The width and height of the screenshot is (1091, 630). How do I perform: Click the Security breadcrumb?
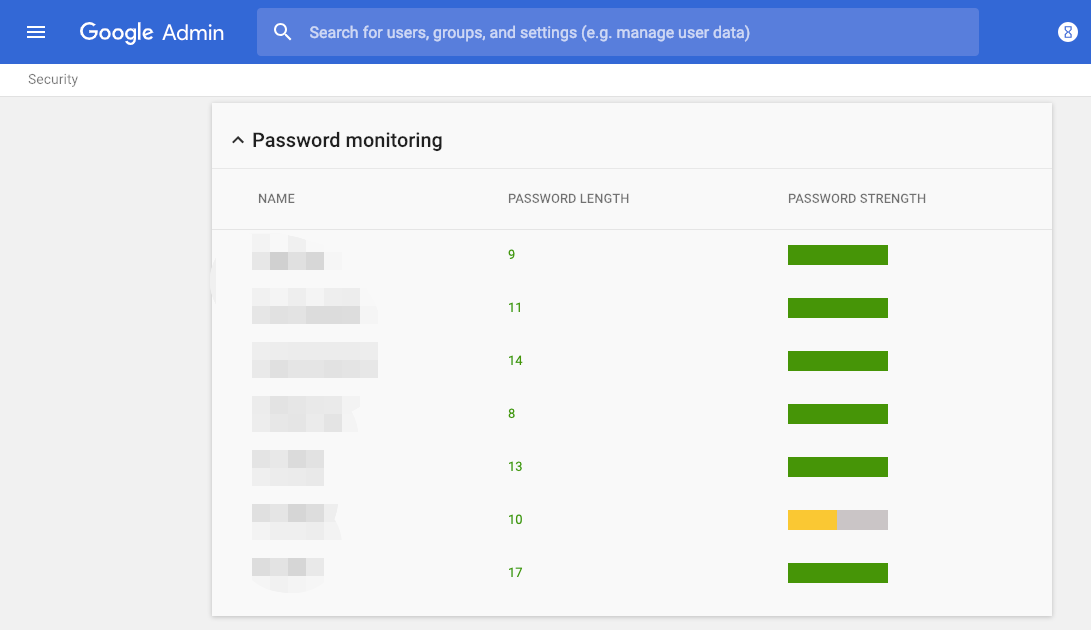[53, 79]
